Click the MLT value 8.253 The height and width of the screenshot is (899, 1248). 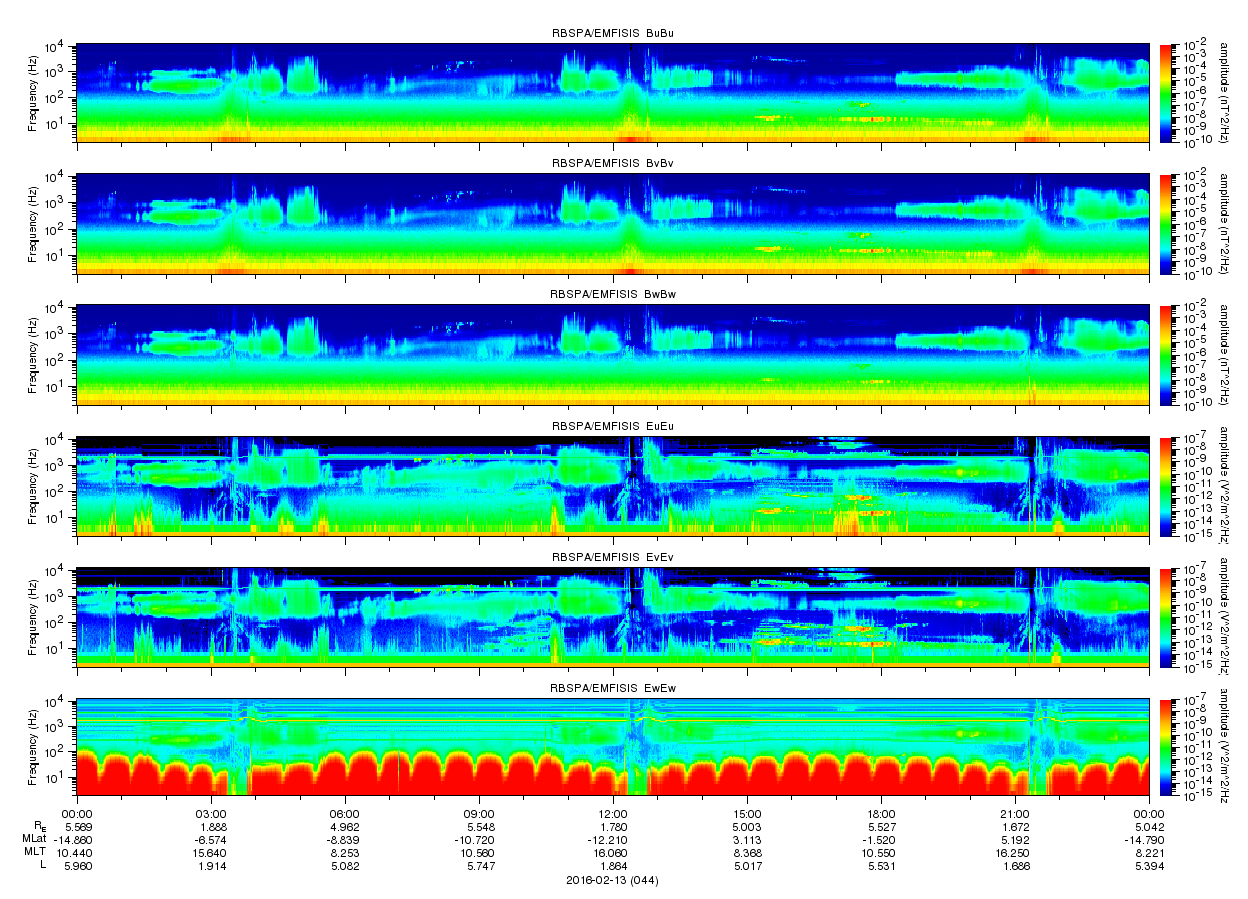(x=345, y=851)
